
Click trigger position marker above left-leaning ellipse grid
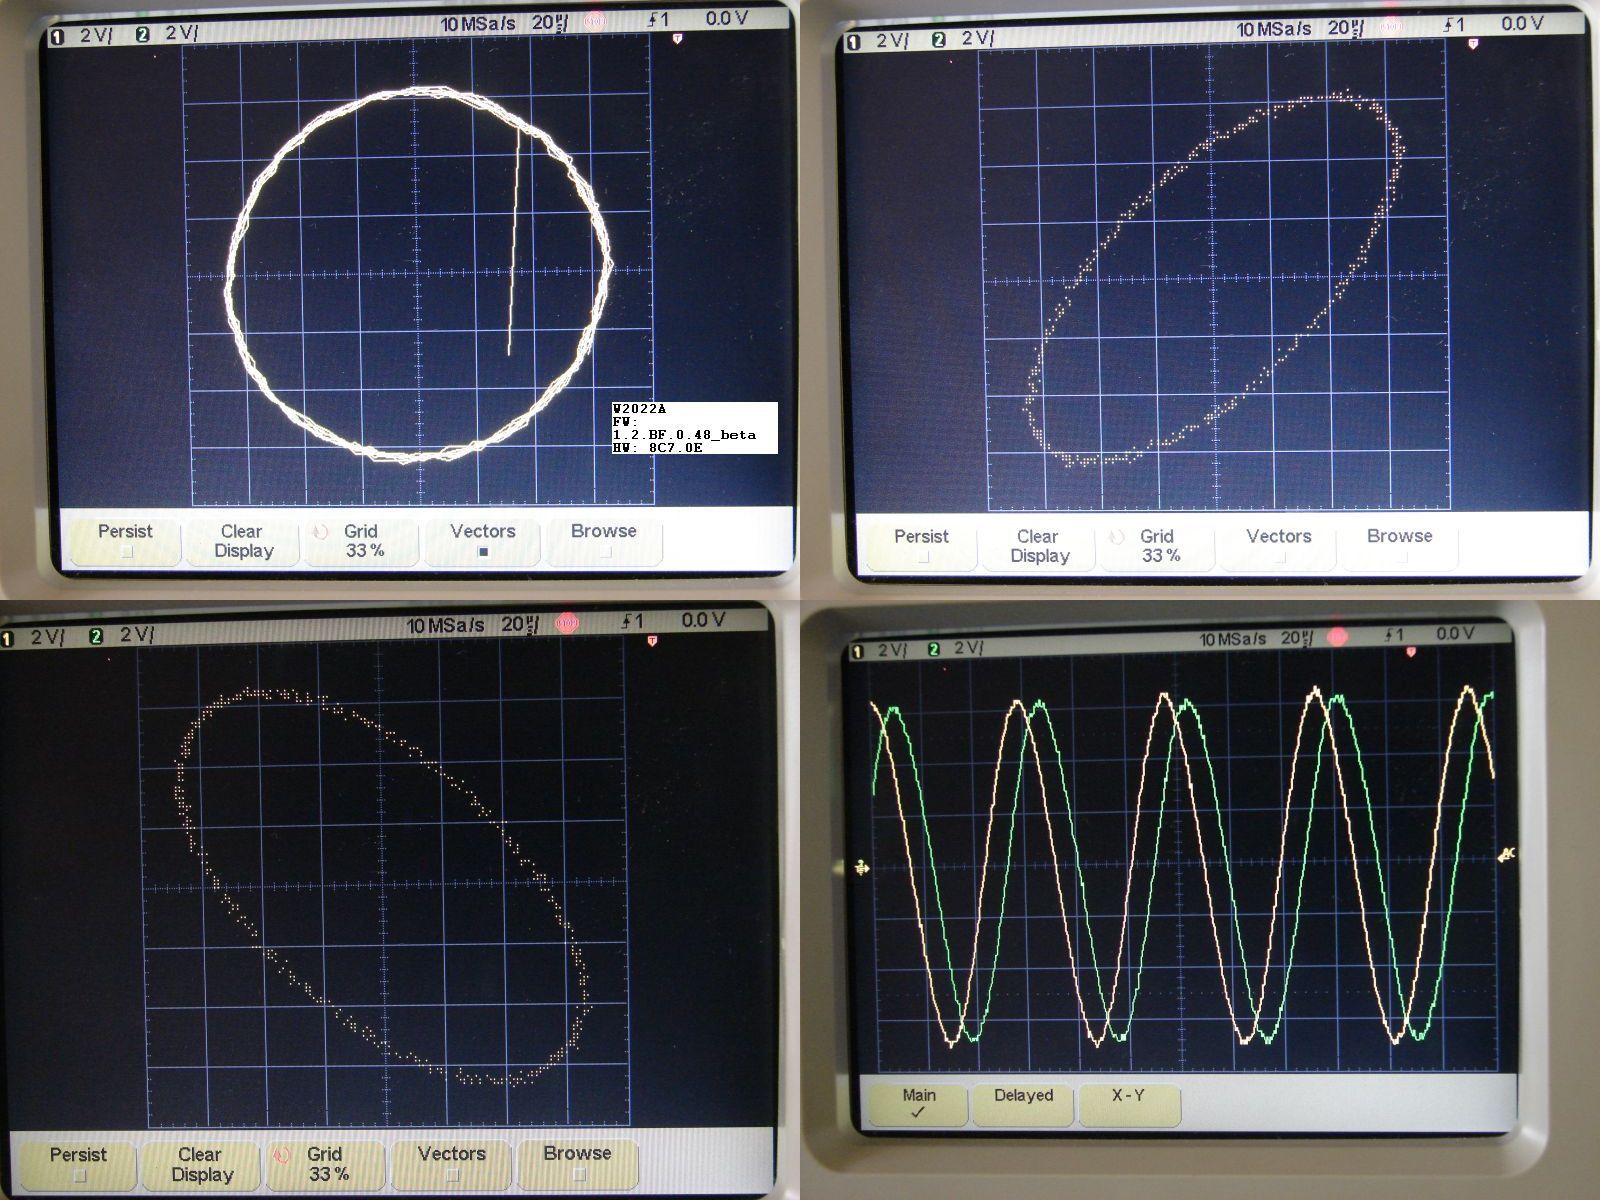pyautogui.click(x=652, y=641)
